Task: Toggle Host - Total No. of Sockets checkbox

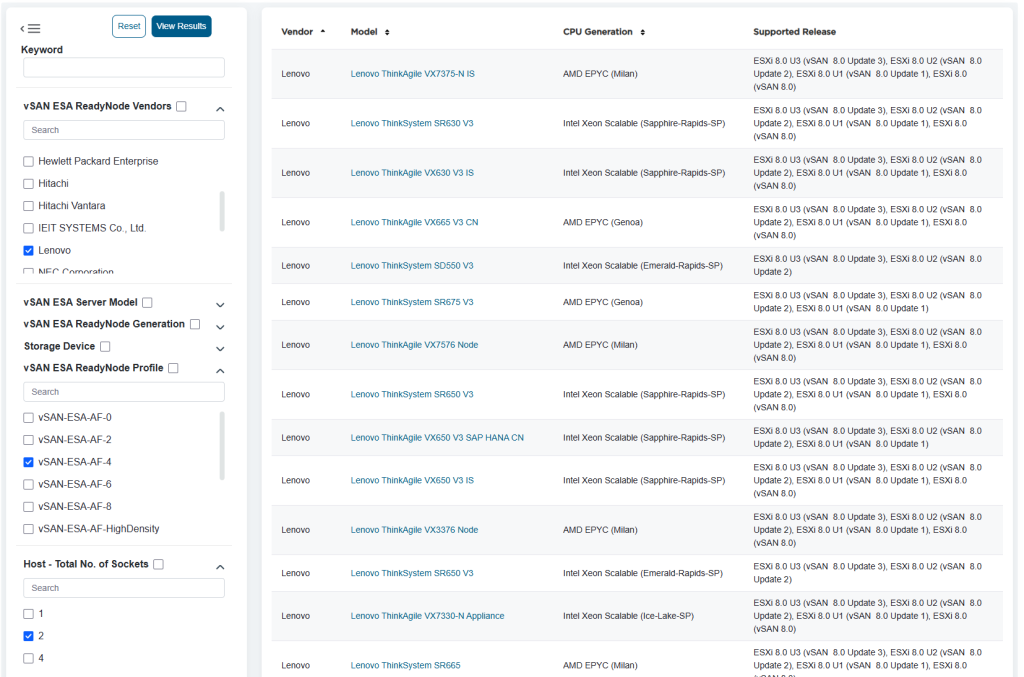Action: (x=158, y=563)
